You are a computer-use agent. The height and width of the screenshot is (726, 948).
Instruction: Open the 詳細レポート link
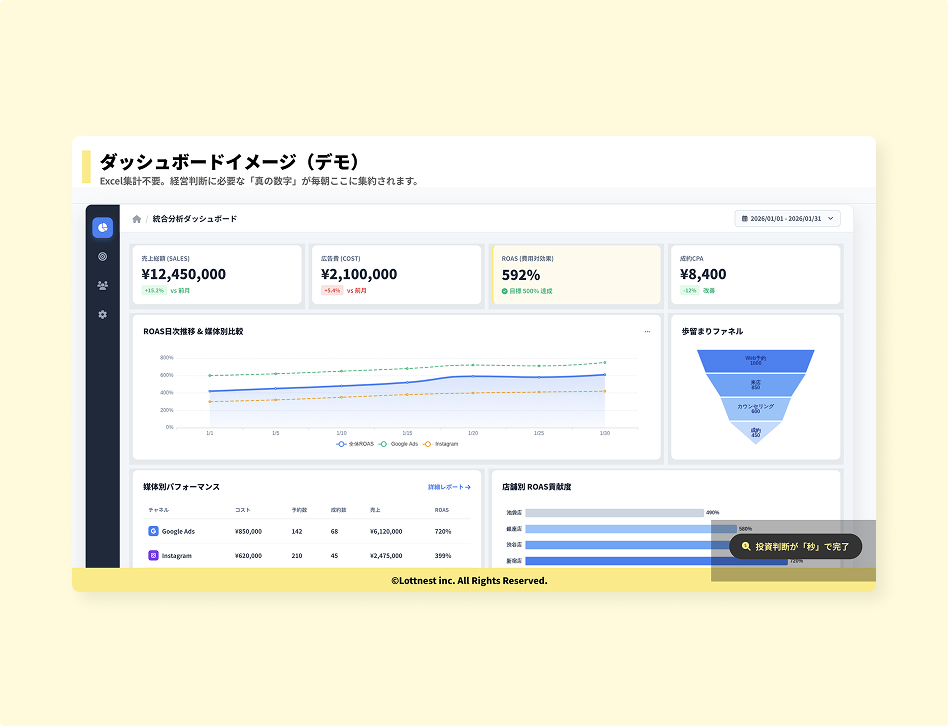point(449,487)
